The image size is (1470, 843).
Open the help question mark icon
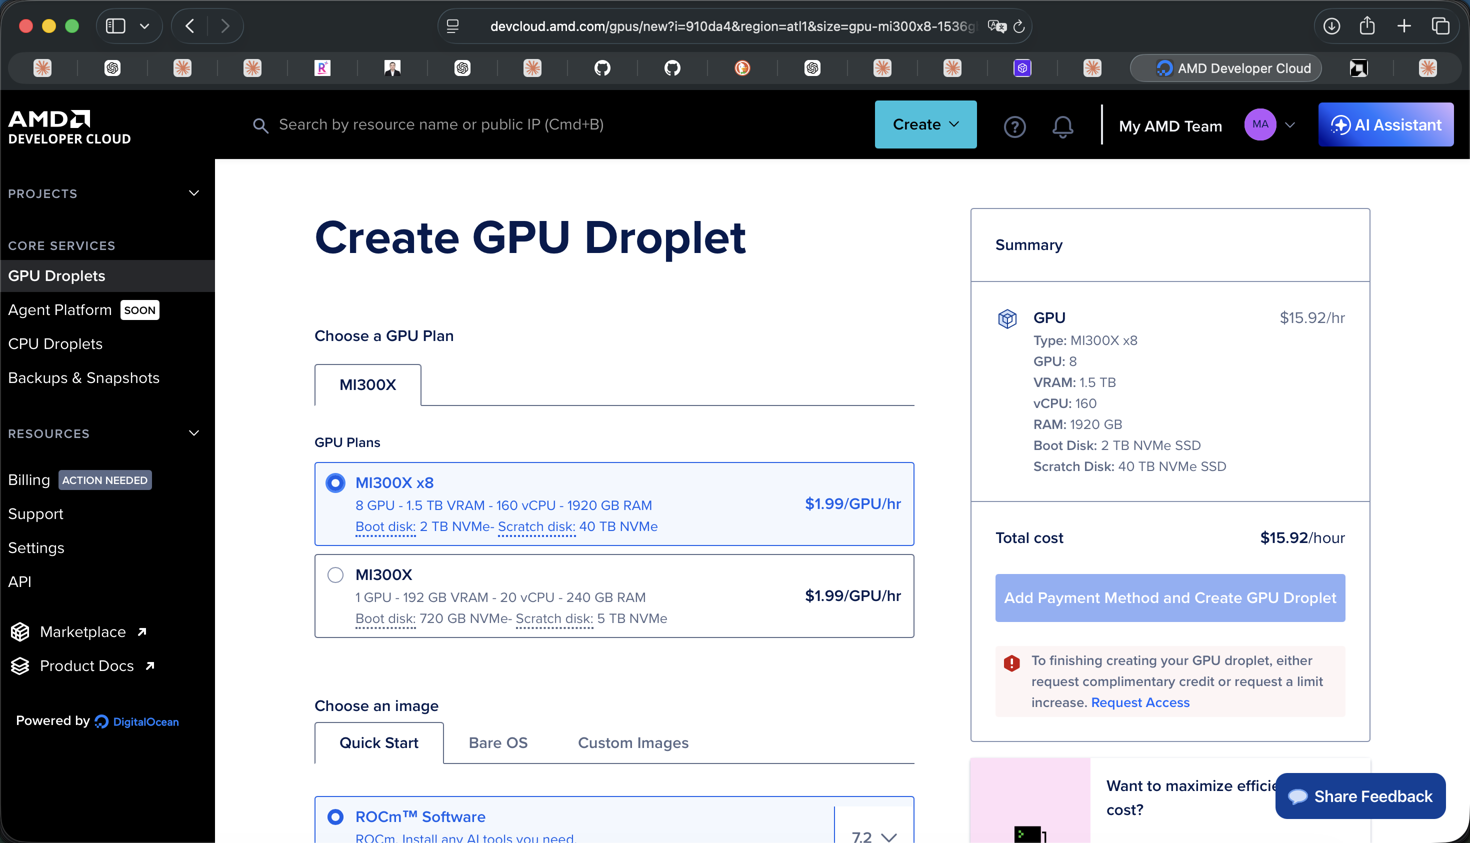point(1014,126)
